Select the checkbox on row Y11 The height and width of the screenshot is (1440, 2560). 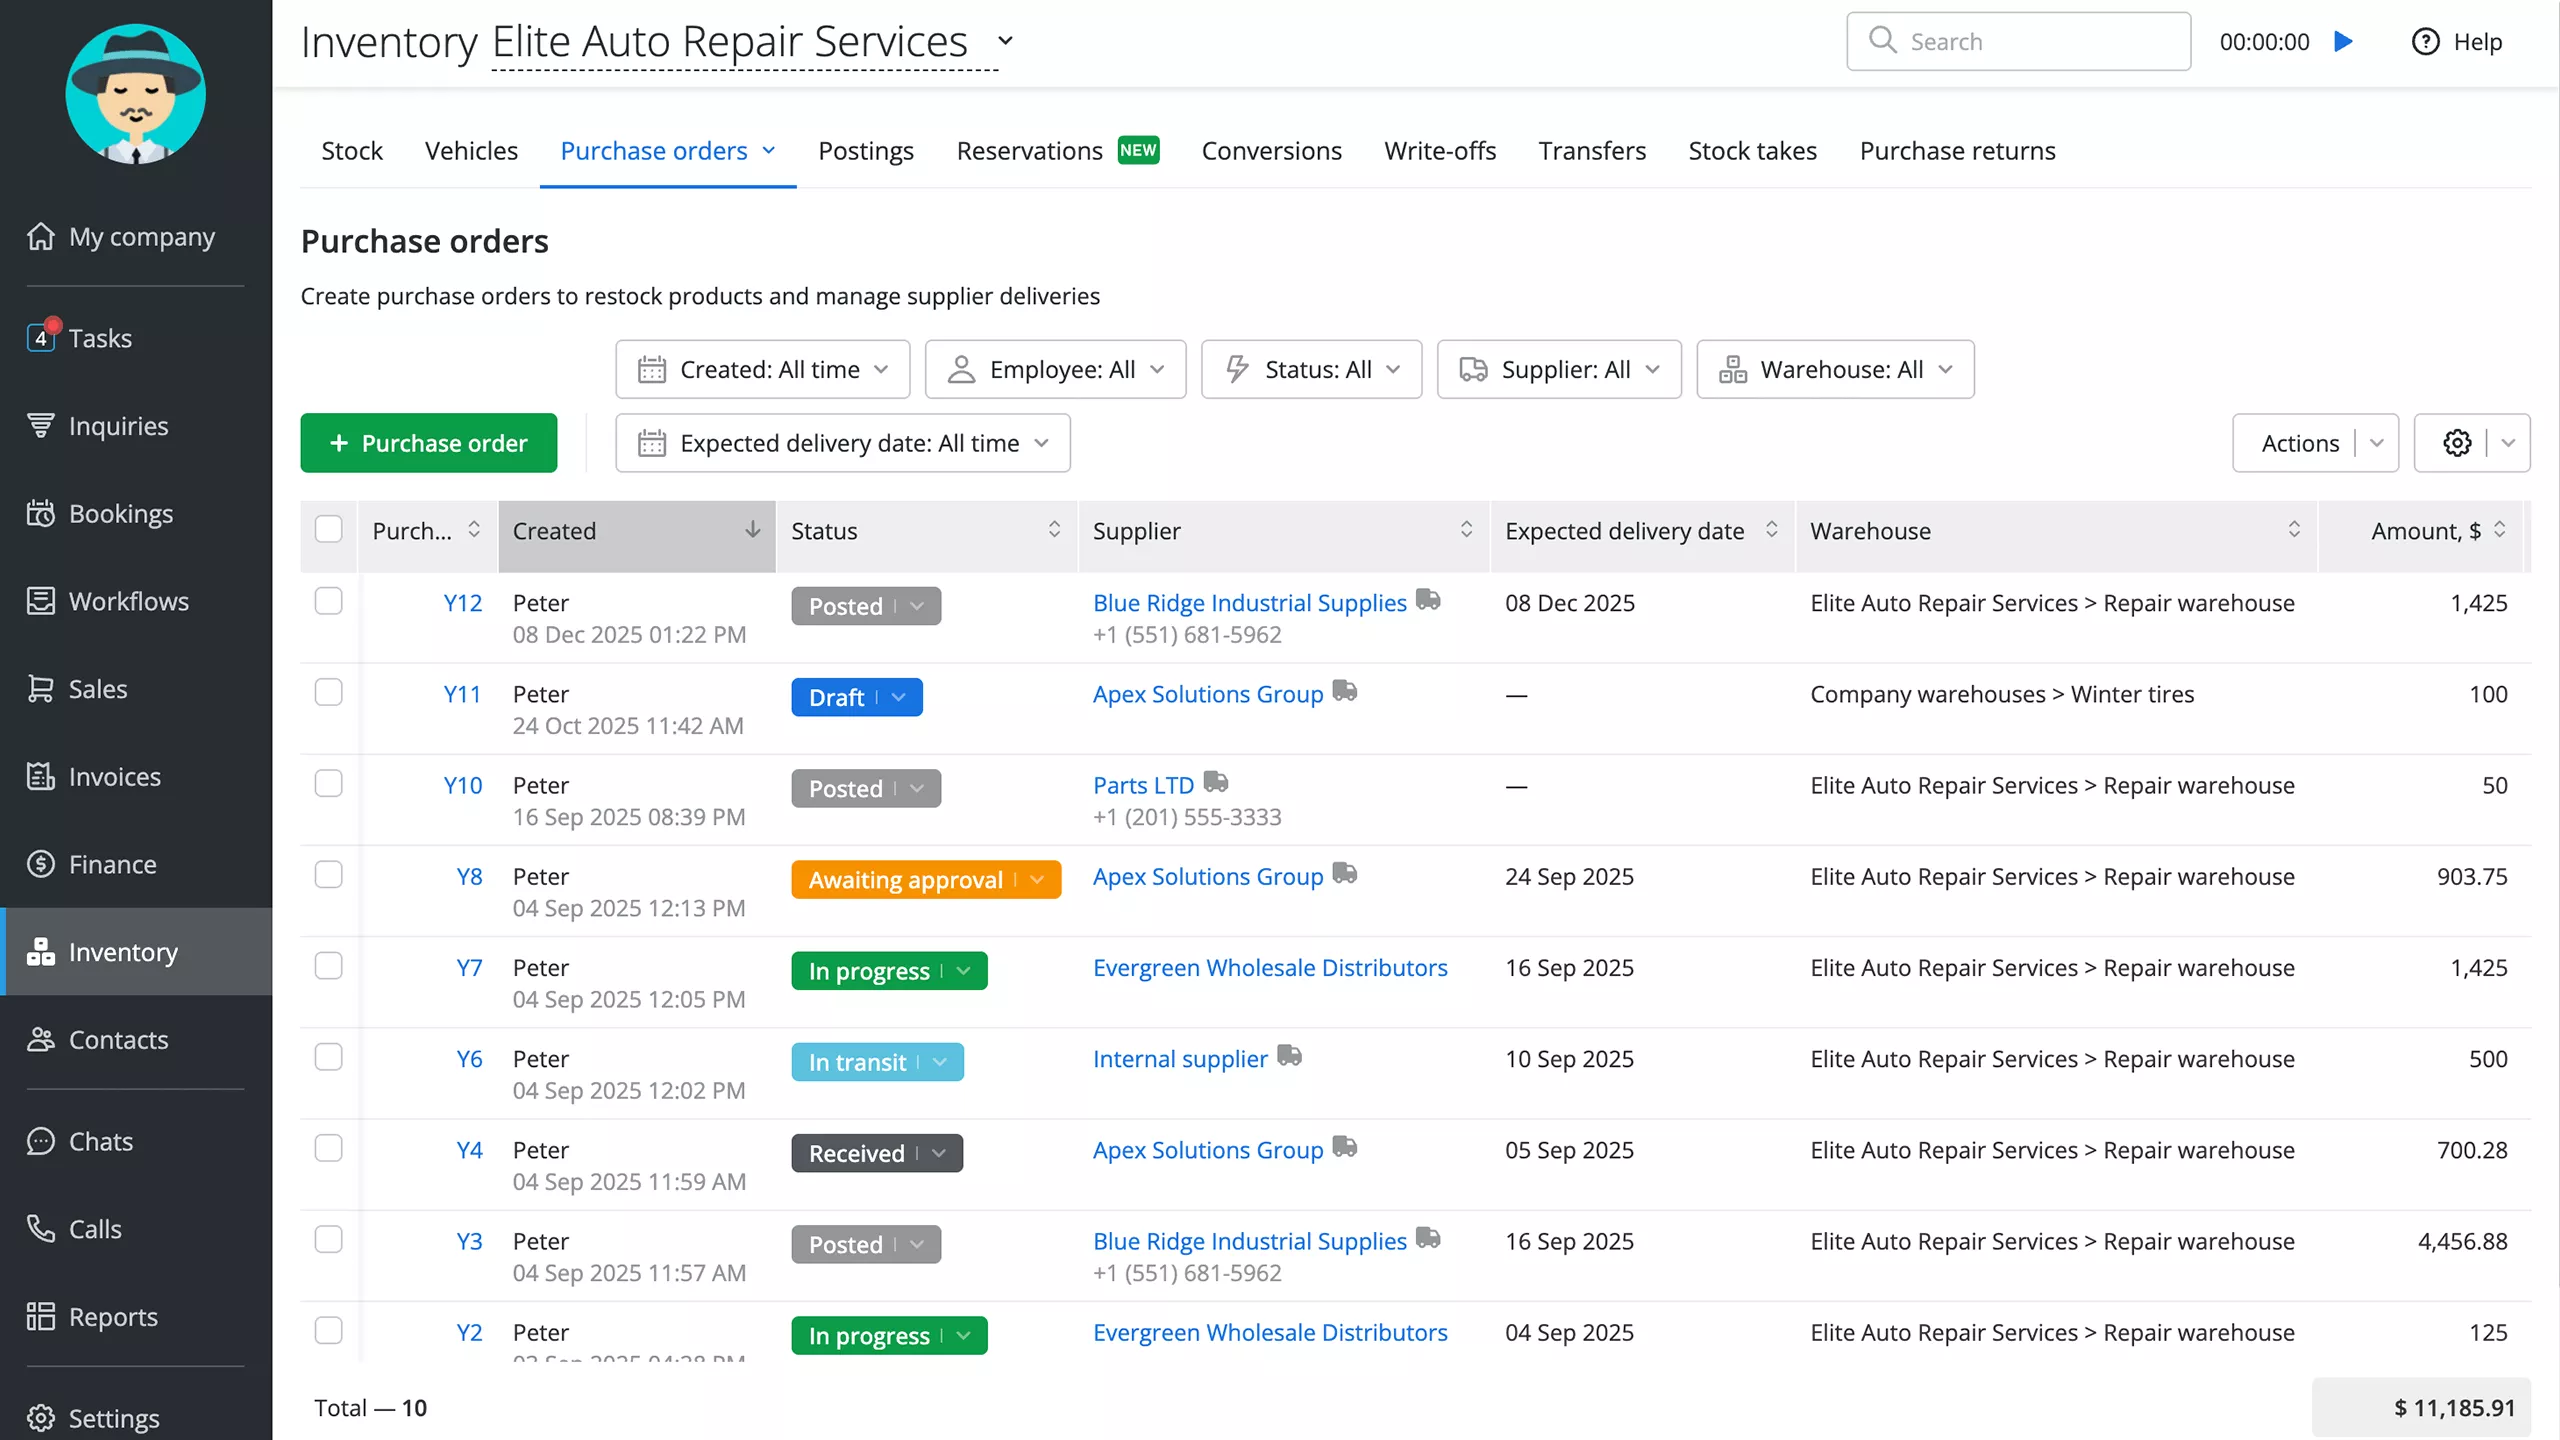tap(328, 691)
